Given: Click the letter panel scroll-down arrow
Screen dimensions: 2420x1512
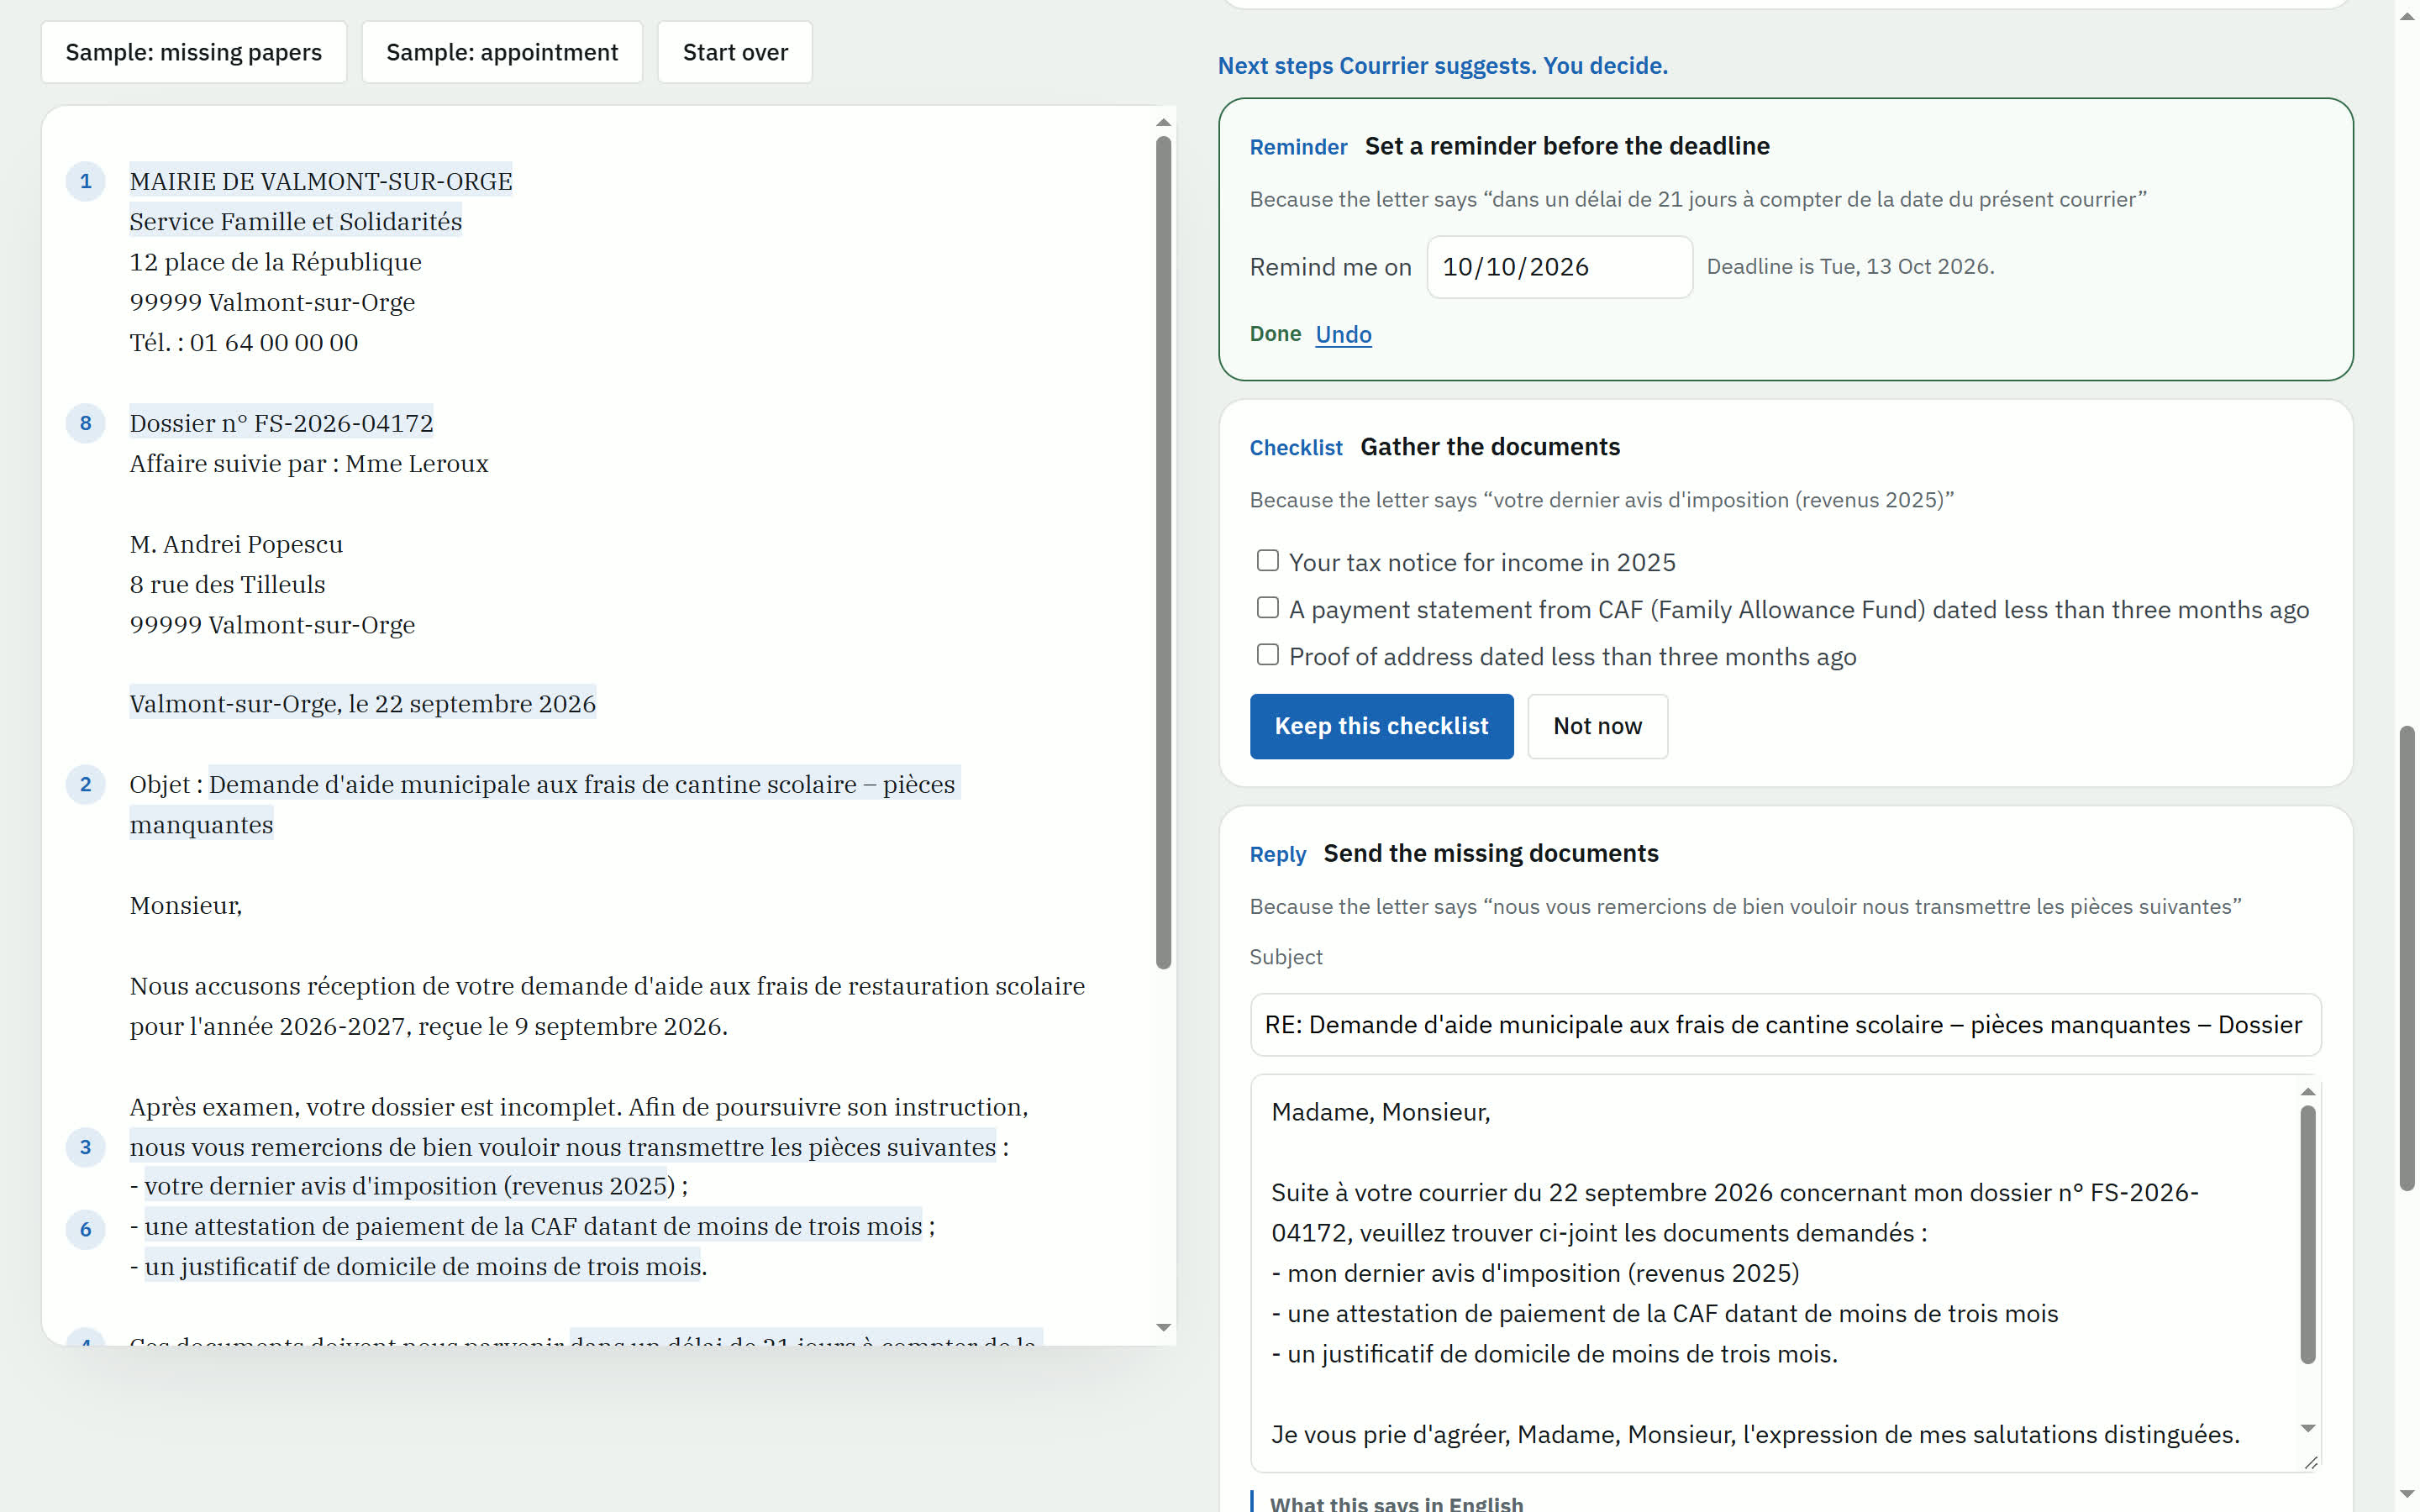Looking at the screenshot, I should pyautogui.click(x=1163, y=1328).
